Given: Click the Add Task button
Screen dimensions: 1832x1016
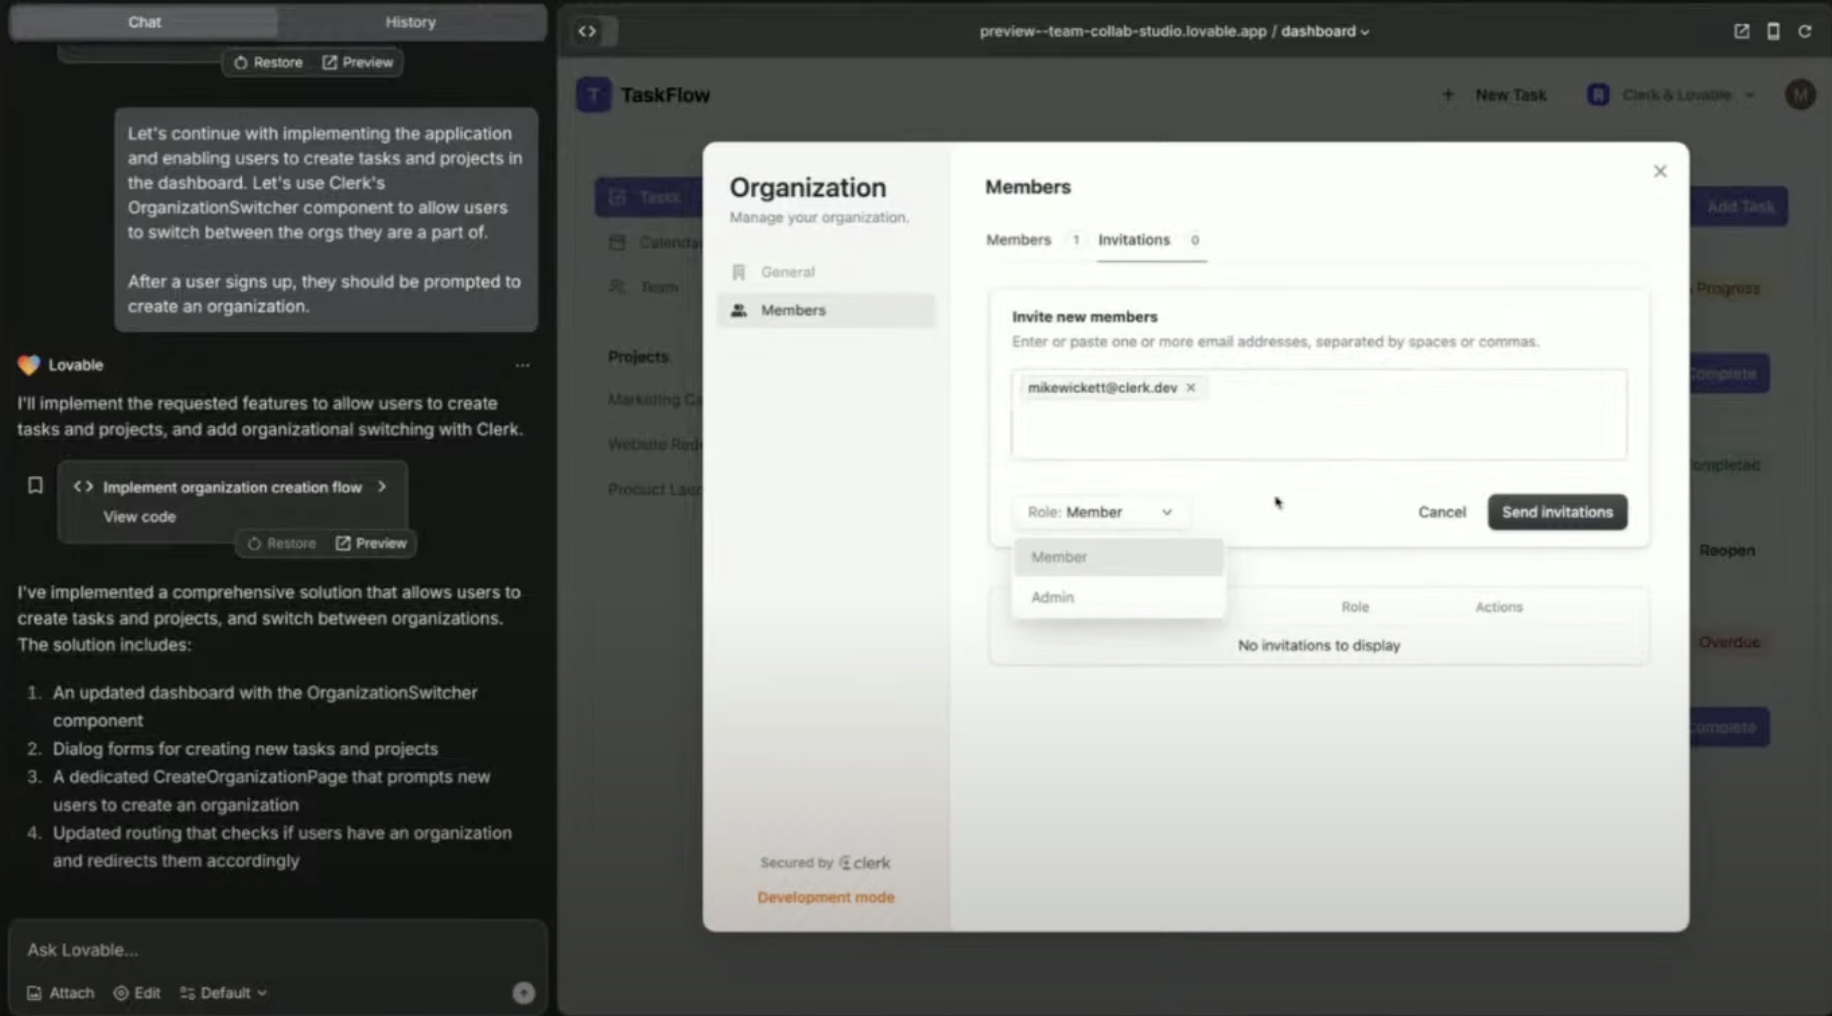Looking at the screenshot, I should tap(1739, 207).
